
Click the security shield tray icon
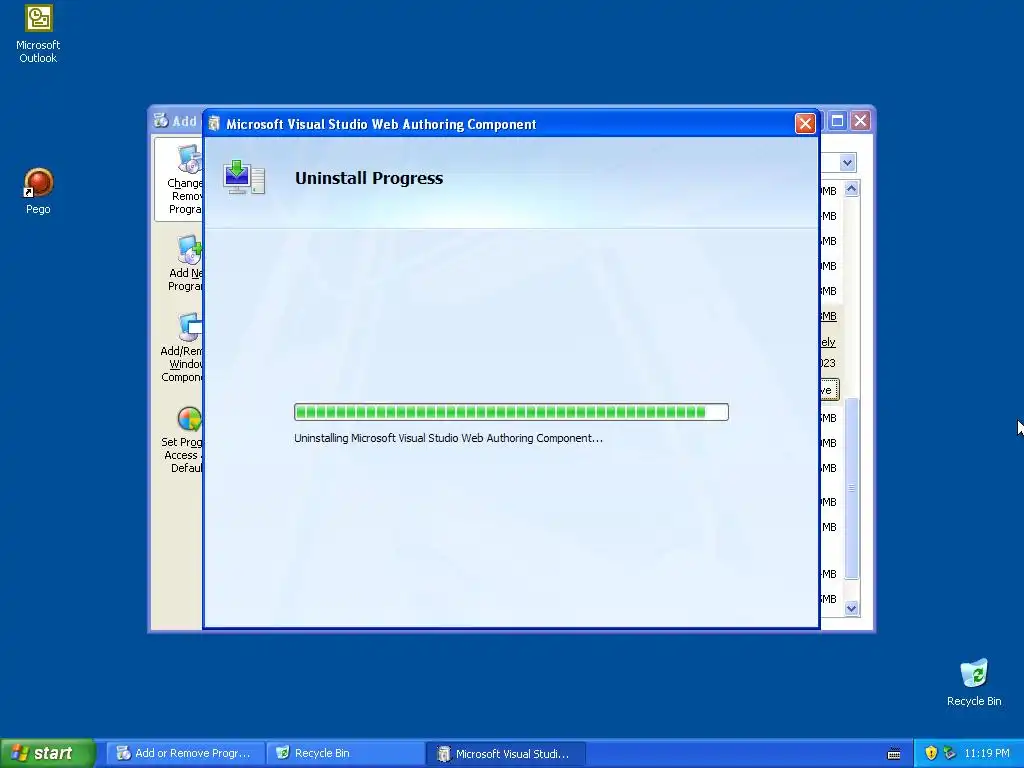(x=931, y=753)
